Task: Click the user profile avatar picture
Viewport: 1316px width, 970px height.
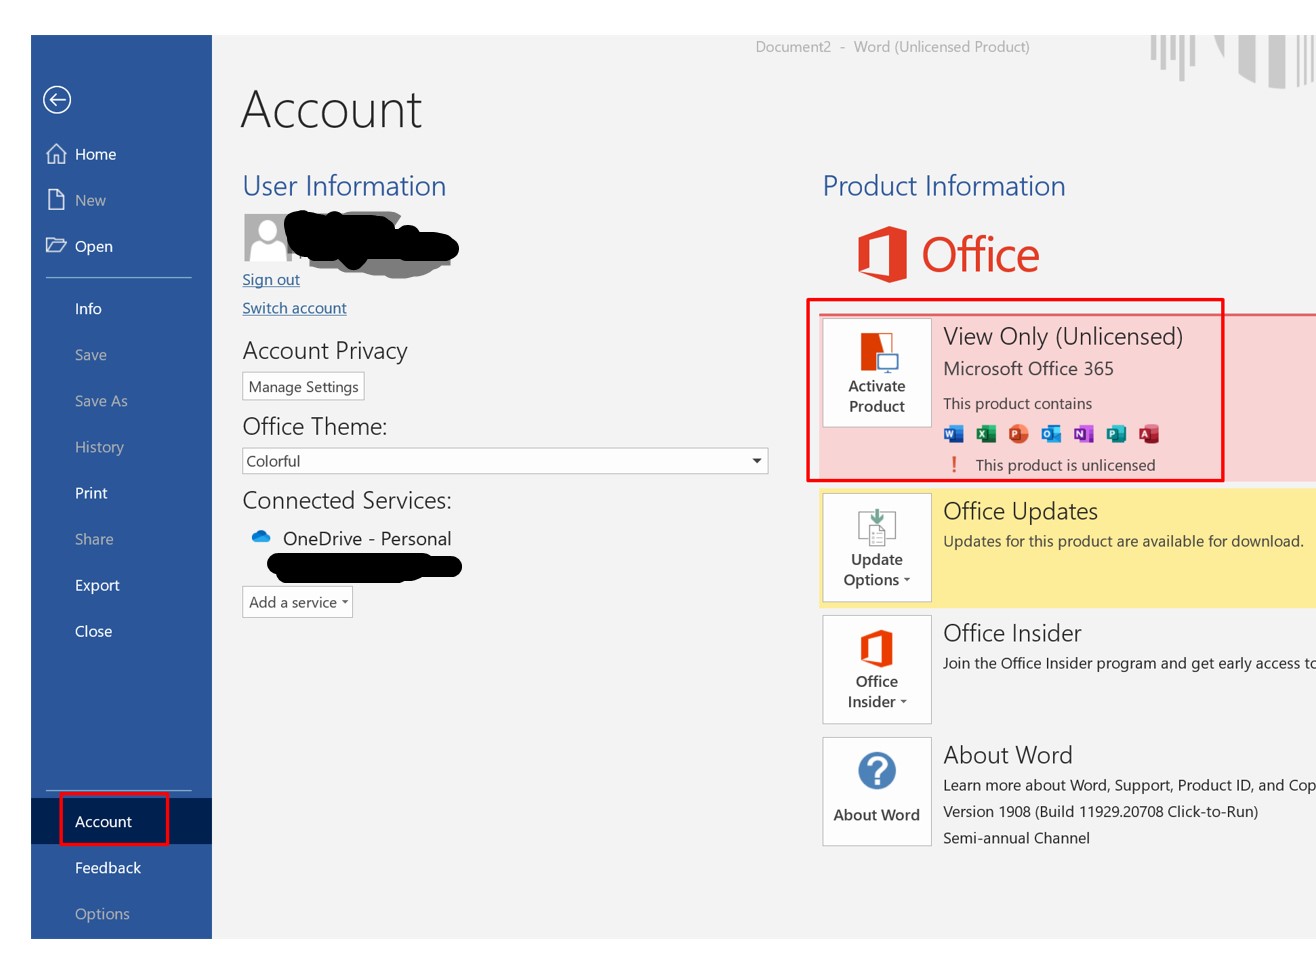Action: (267, 238)
